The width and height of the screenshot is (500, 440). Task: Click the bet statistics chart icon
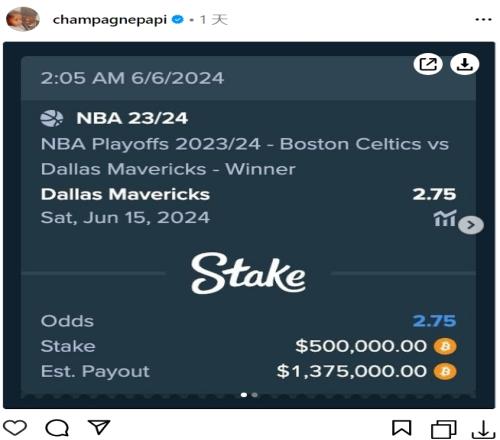[x=445, y=218]
